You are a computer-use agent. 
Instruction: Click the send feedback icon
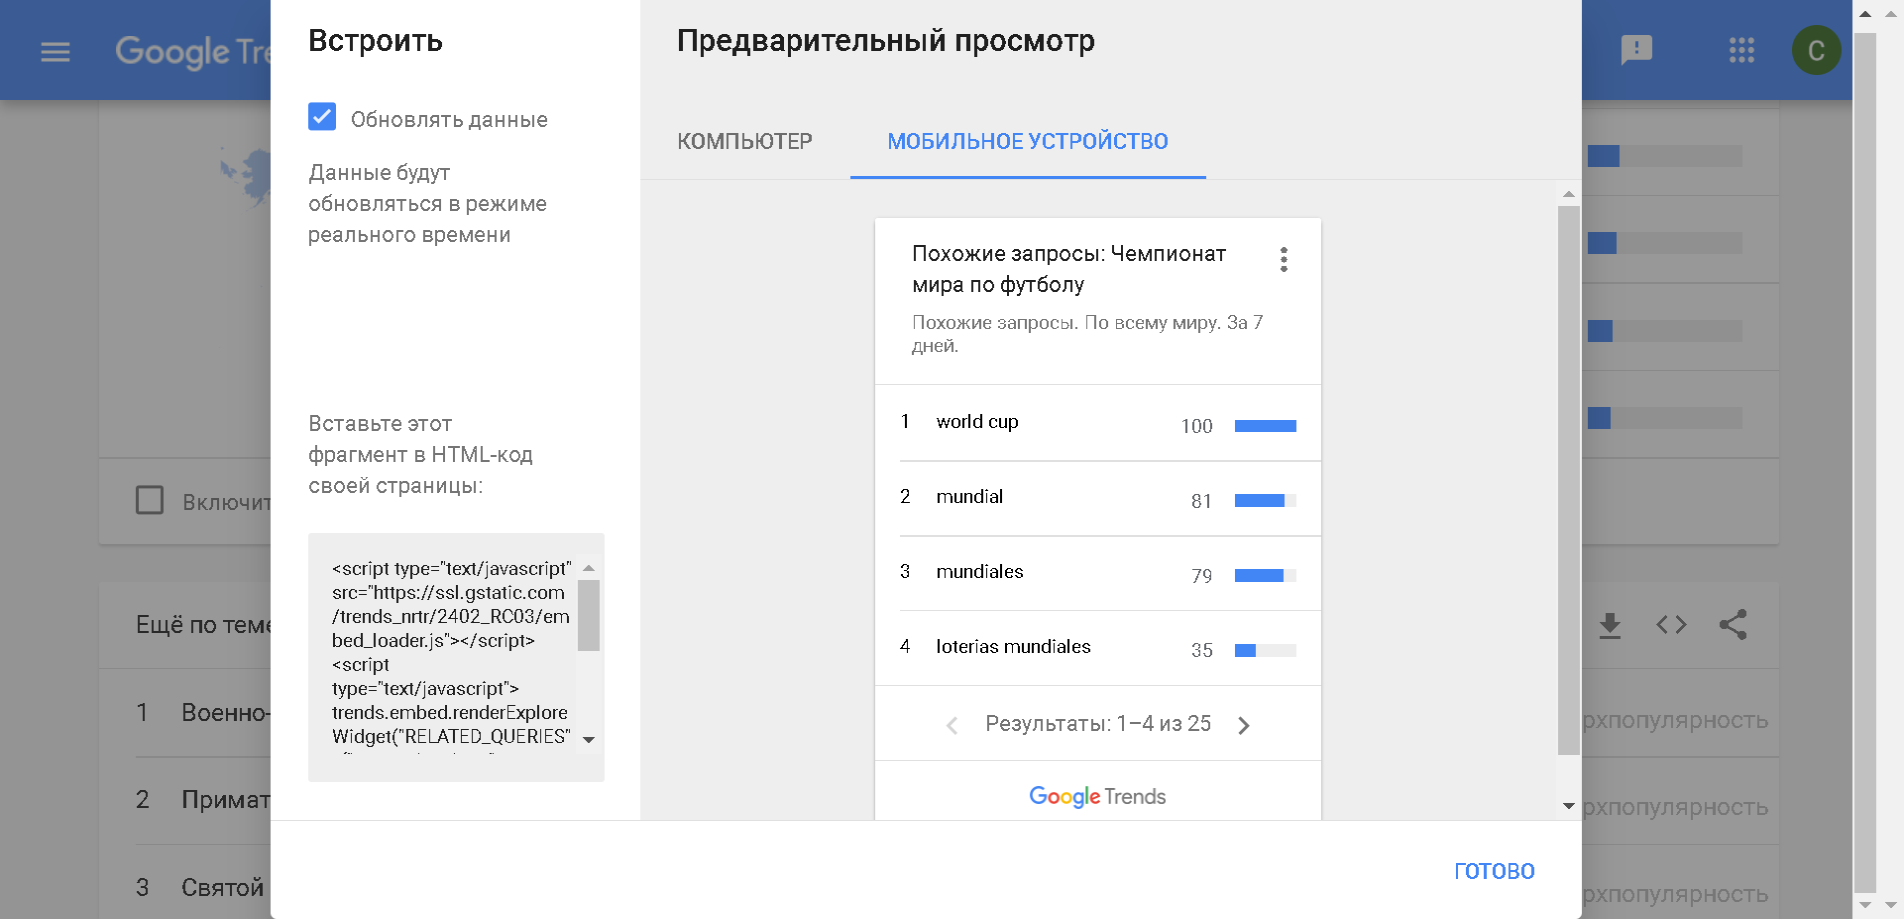(x=1636, y=50)
